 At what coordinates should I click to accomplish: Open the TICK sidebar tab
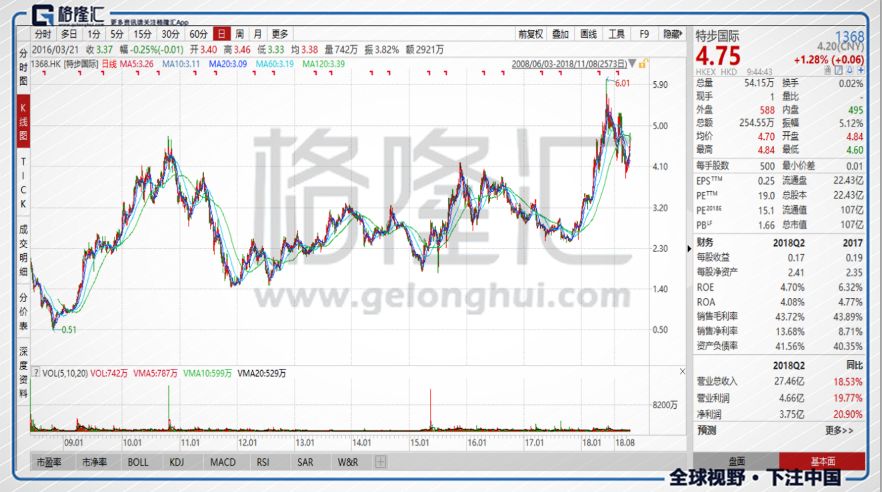pyautogui.click(x=23, y=183)
